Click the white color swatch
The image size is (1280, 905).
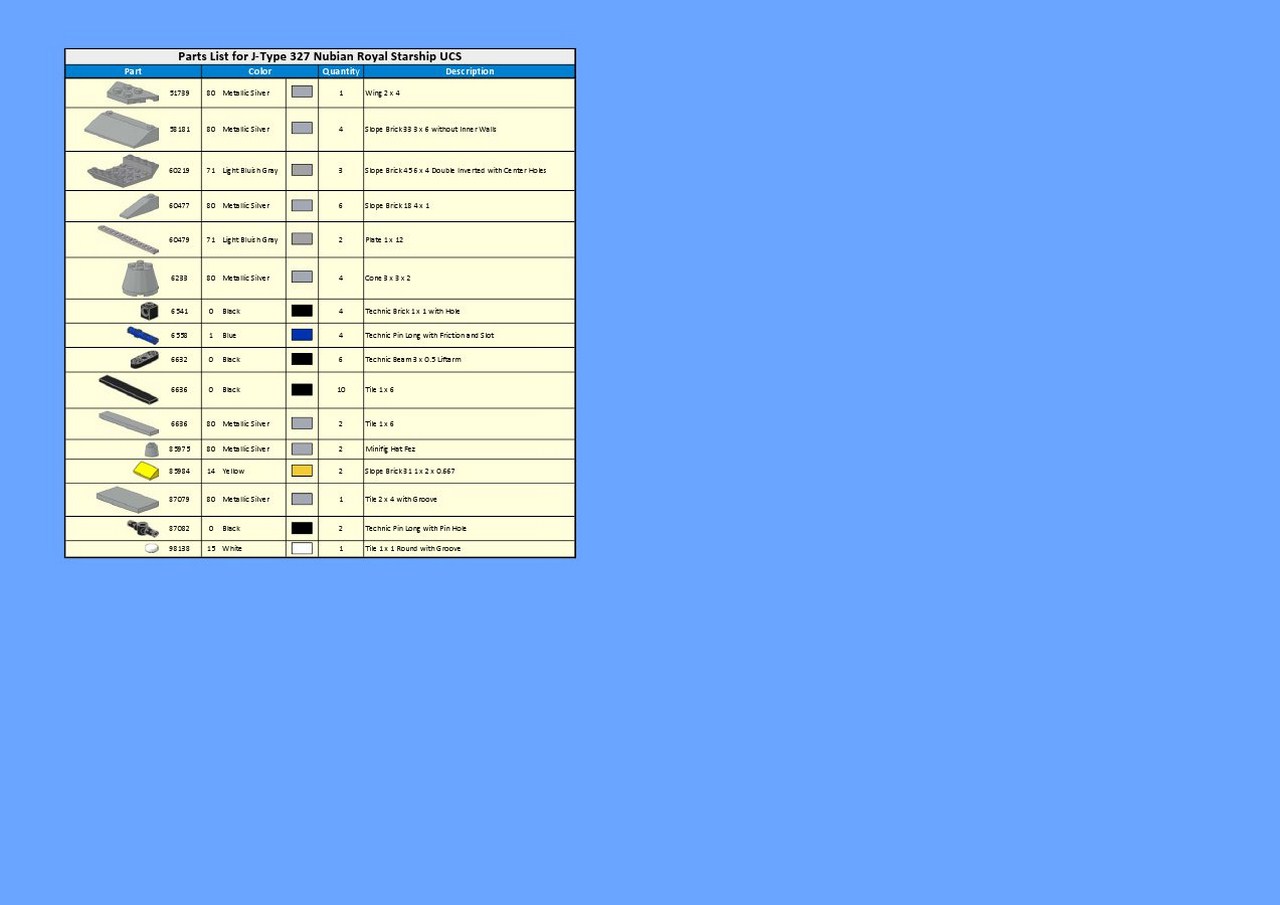(302, 548)
